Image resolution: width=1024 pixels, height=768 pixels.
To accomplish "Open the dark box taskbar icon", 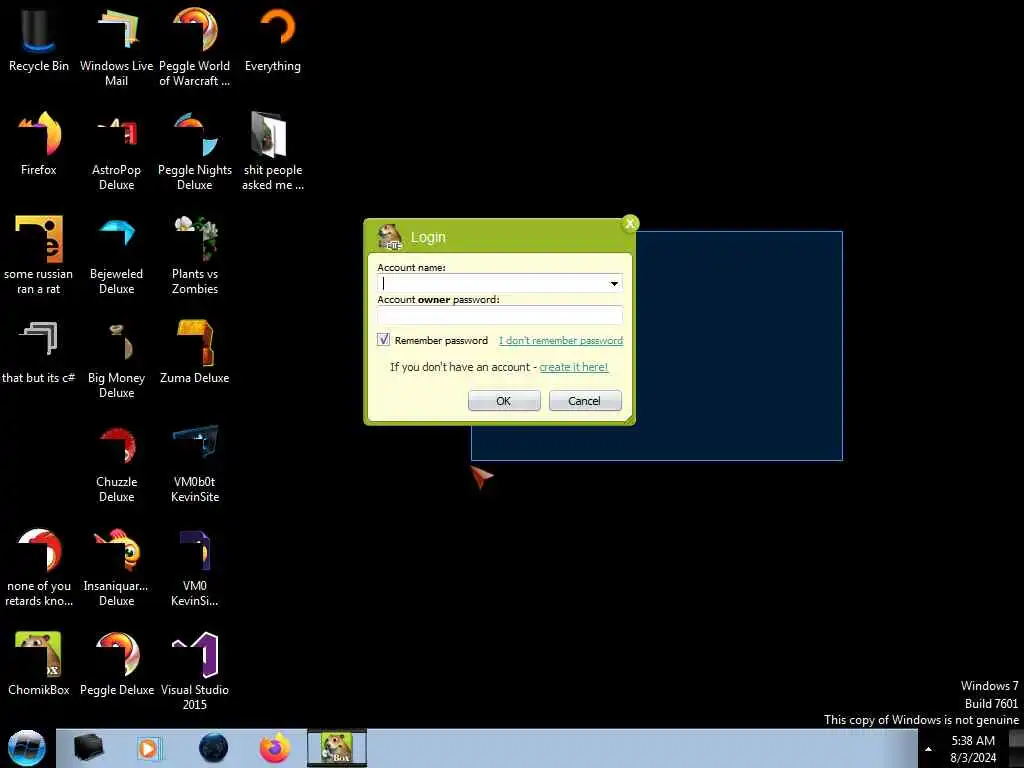I will click(x=89, y=748).
